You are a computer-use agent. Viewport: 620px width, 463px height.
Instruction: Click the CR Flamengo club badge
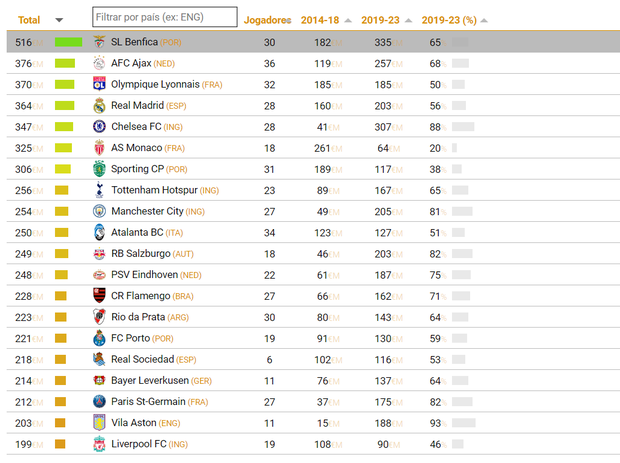[x=99, y=296]
